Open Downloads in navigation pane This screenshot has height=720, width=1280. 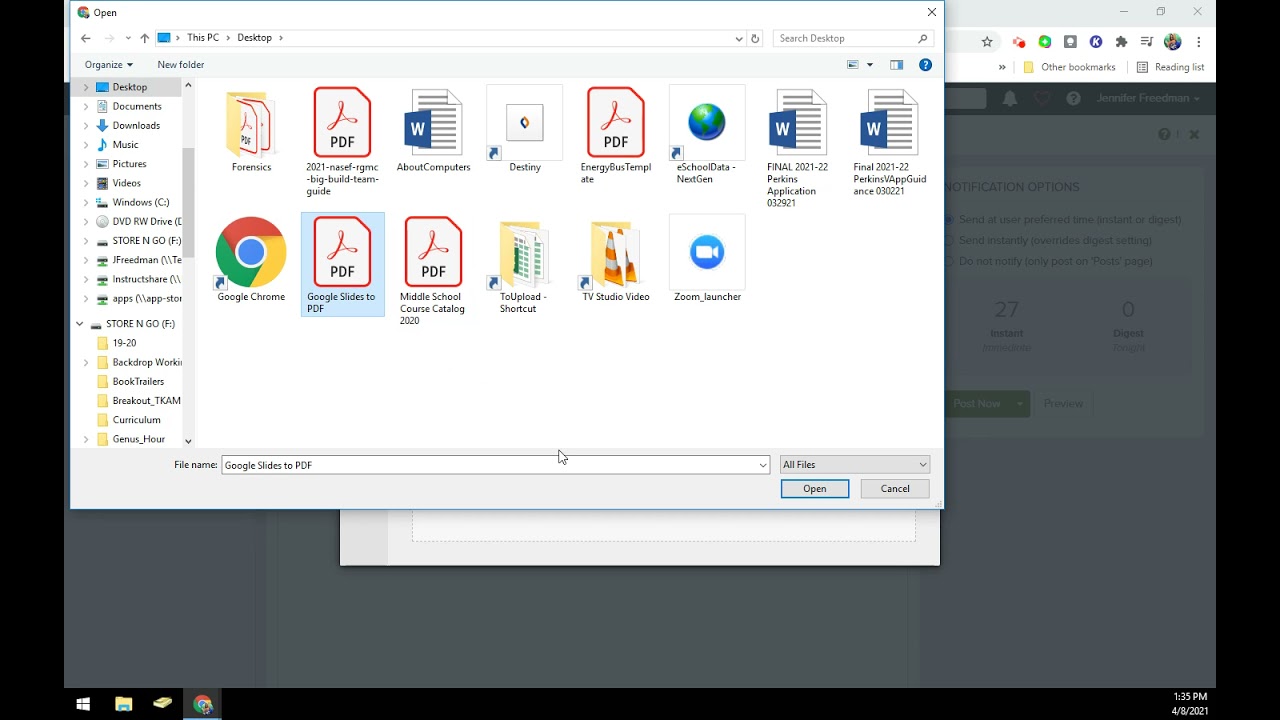[x=136, y=126]
